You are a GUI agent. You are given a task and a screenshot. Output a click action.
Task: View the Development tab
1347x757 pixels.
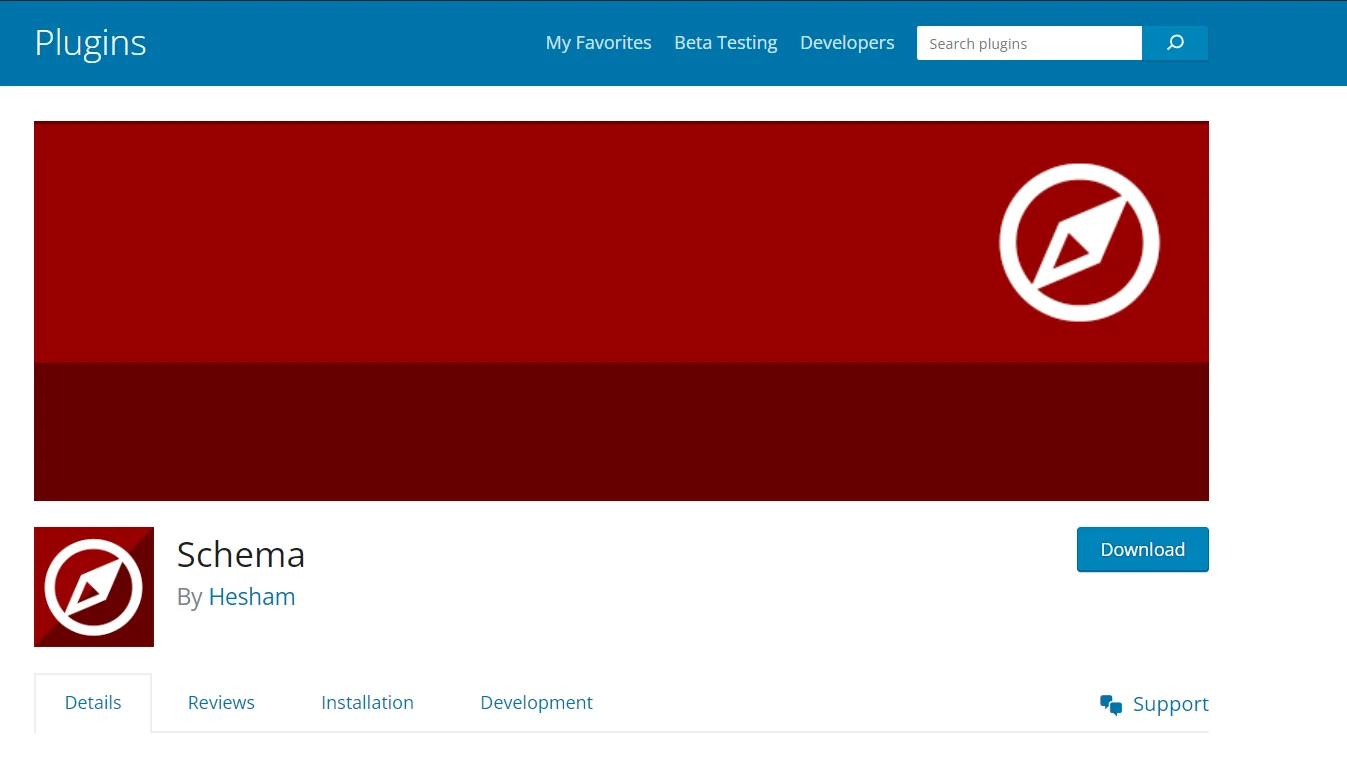(536, 703)
